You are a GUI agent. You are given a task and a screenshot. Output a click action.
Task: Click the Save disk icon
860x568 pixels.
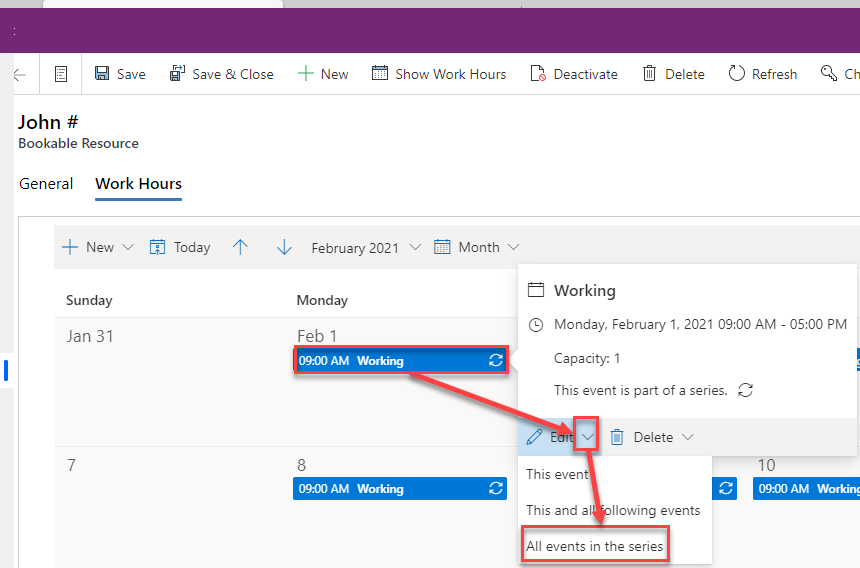click(102, 74)
